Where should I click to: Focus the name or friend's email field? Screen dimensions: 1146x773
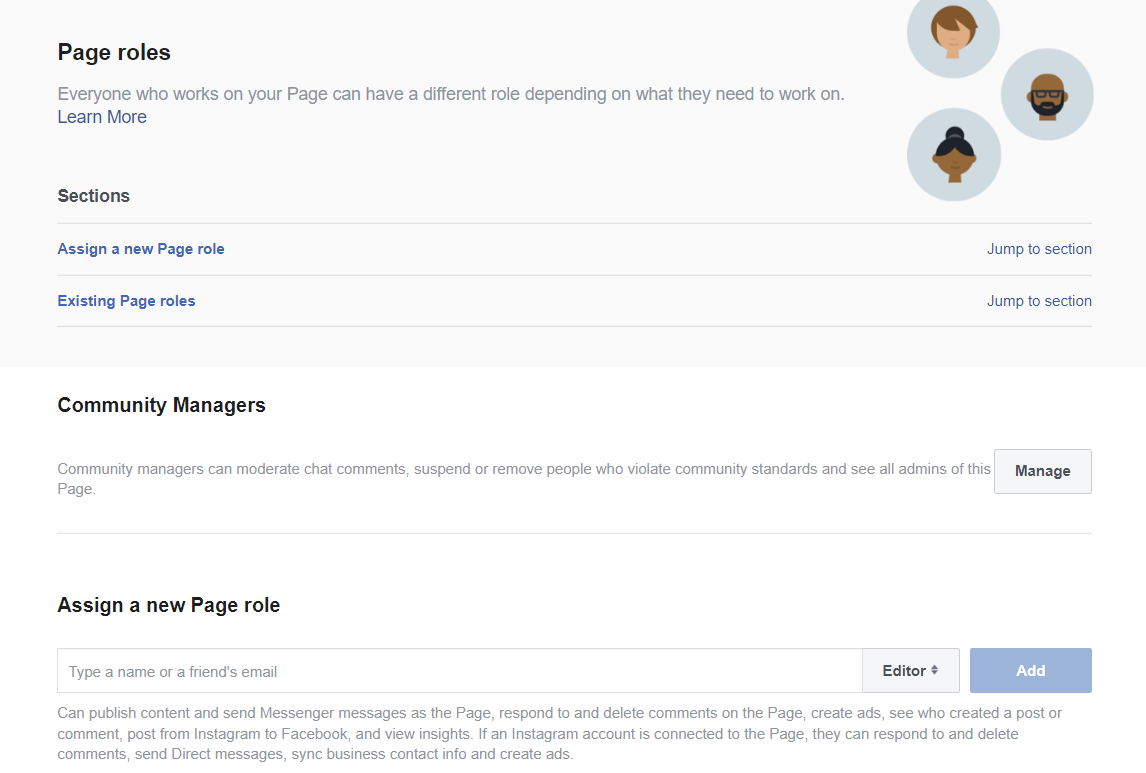point(460,671)
